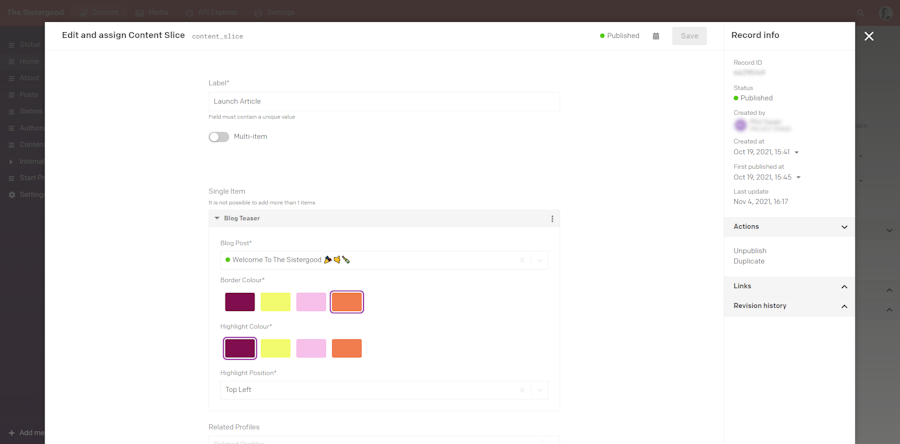This screenshot has height=444, width=900.
Task: Select the orange Highlight Colour swatch
Action: click(x=347, y=348)
